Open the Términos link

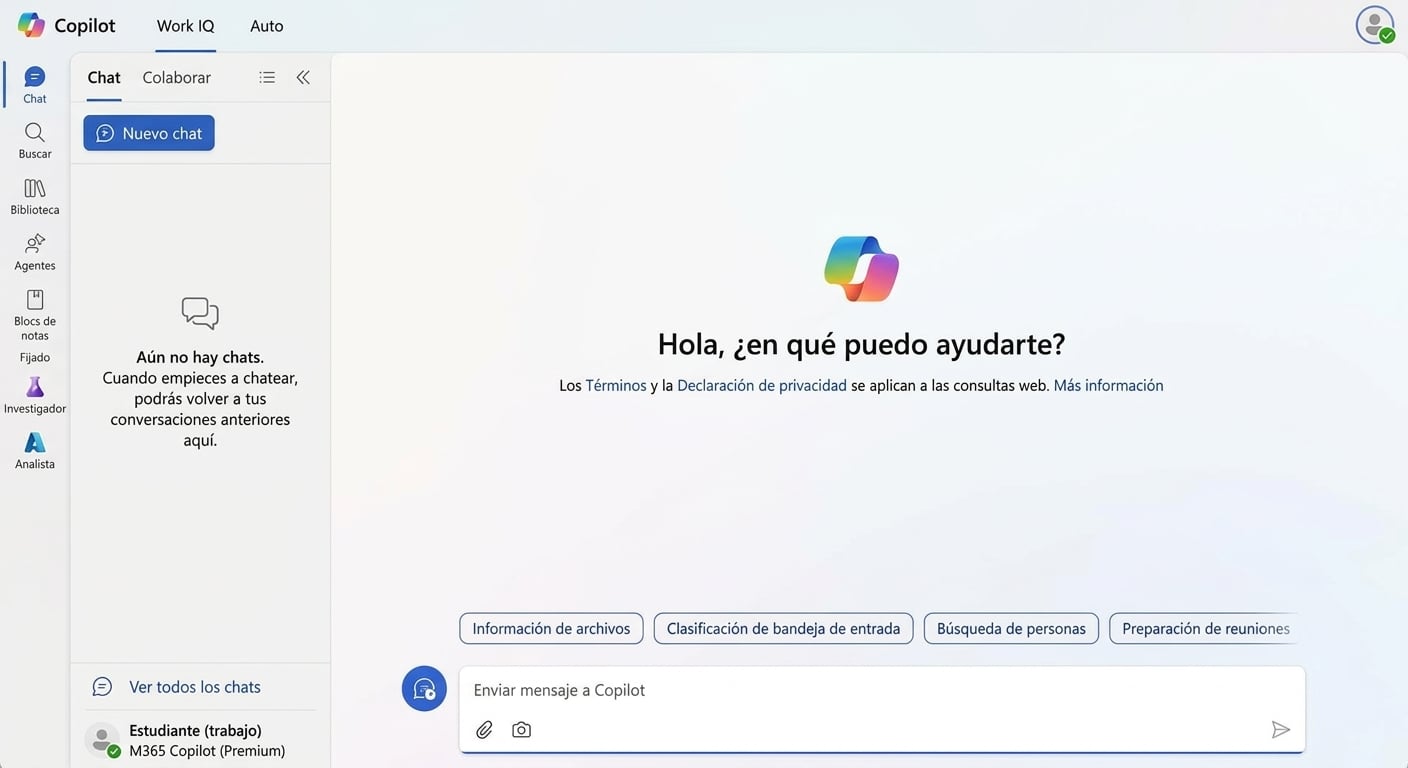coord(616,385)
